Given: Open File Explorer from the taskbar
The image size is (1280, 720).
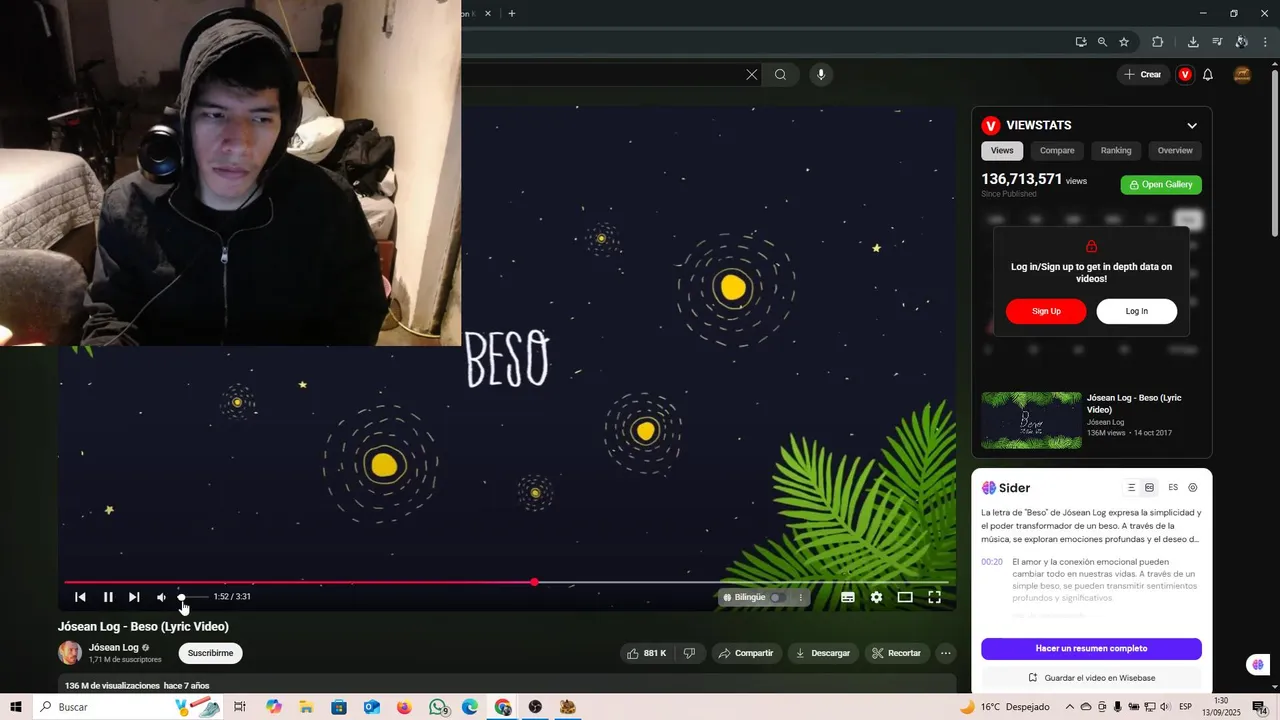Looking at the screenshot, I should click(x=306, y=707).
